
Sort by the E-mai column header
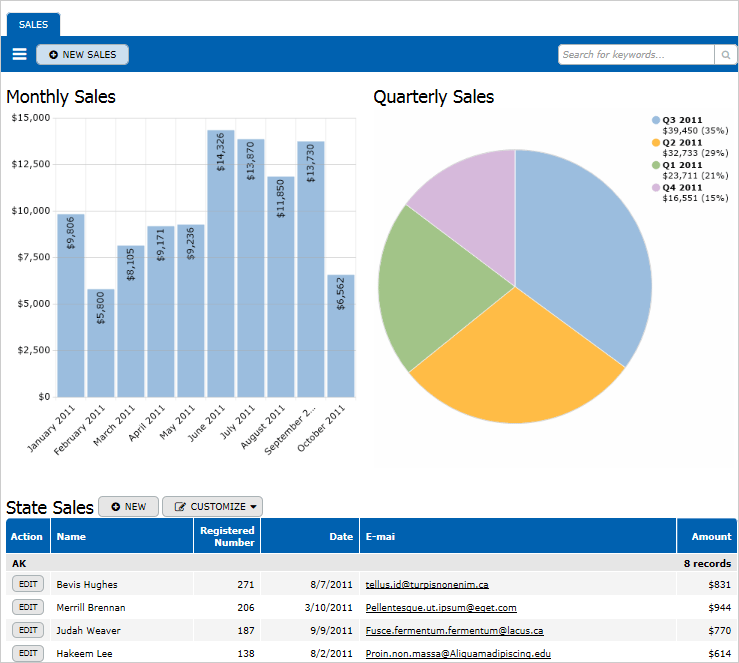[x=518, y=536]
